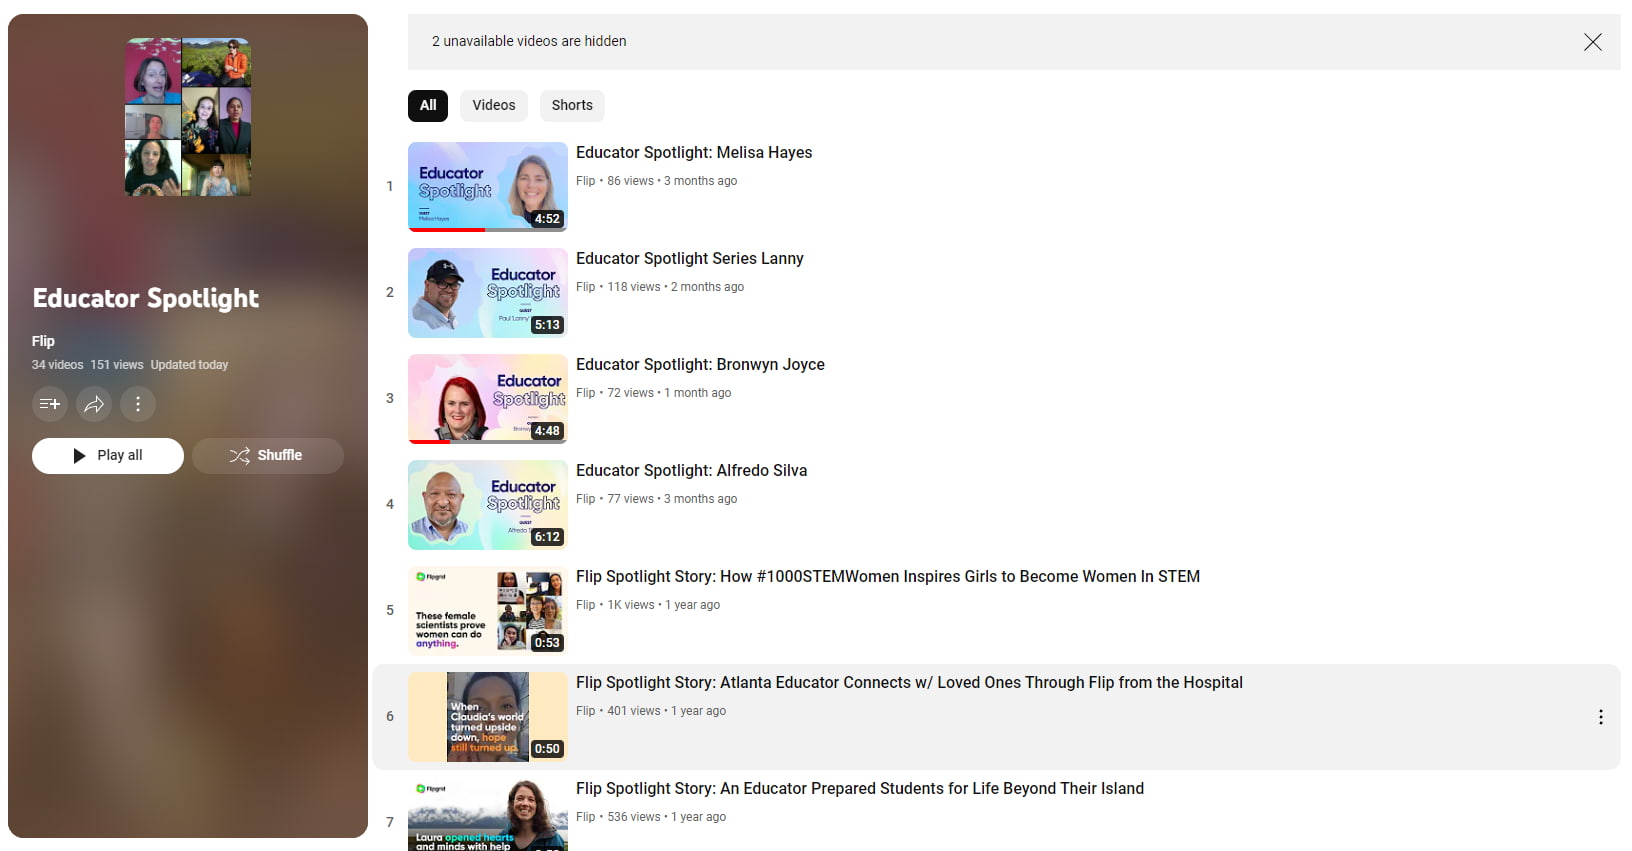Switch to the Videos filter chip

494,105
